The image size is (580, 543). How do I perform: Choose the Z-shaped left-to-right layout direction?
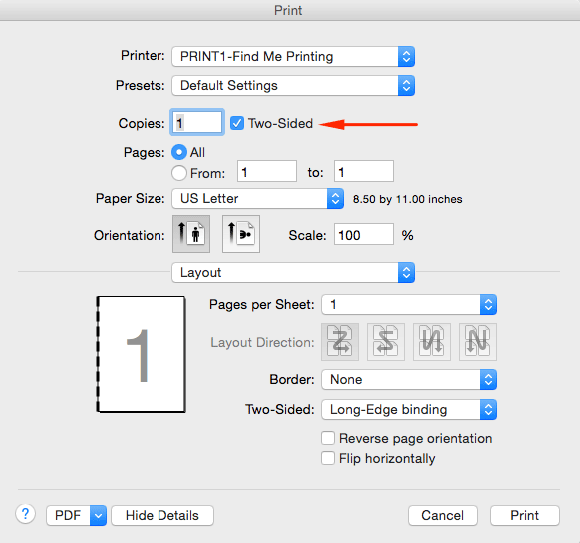pos(340,342)
